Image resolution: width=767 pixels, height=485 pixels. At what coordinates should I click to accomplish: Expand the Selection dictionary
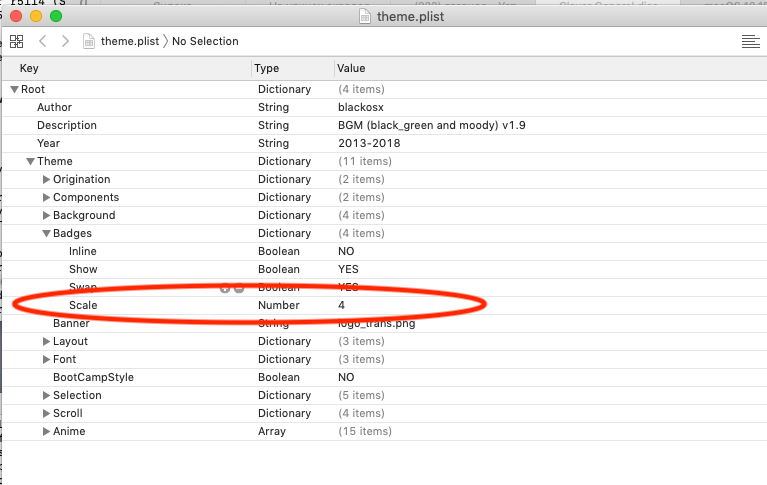(x=46, y=395)
